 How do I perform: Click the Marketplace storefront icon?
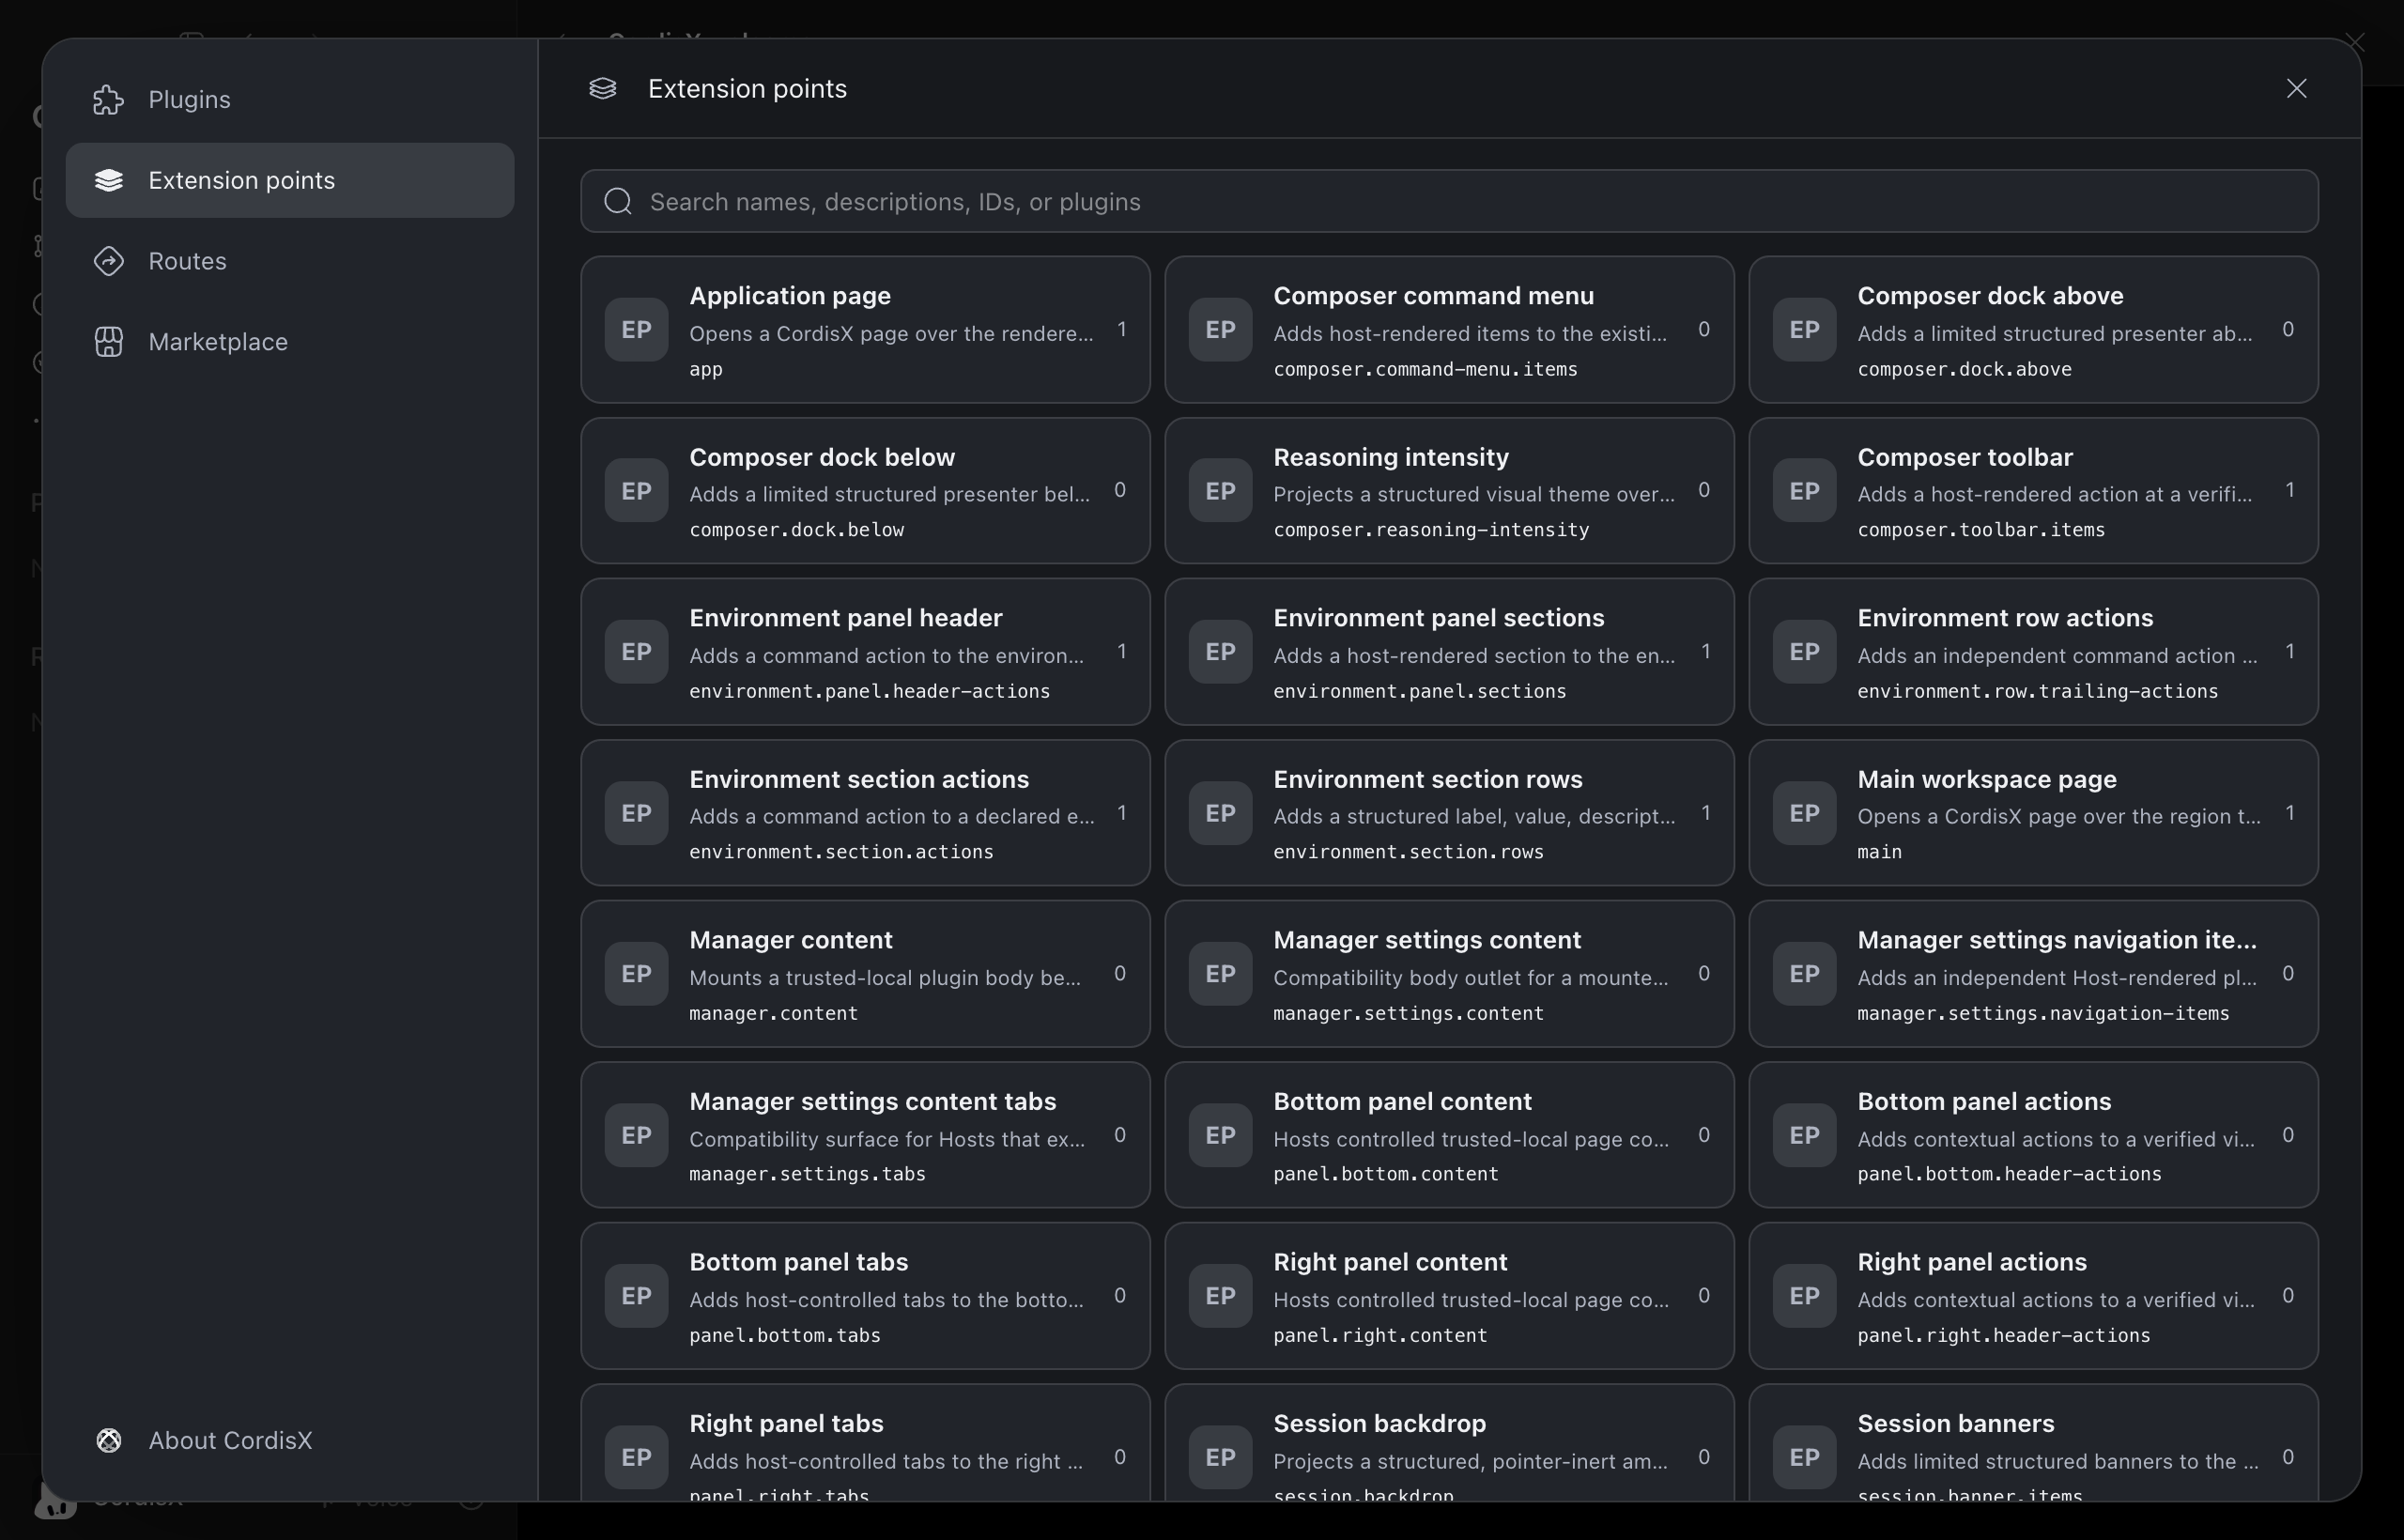pos(109,342)
